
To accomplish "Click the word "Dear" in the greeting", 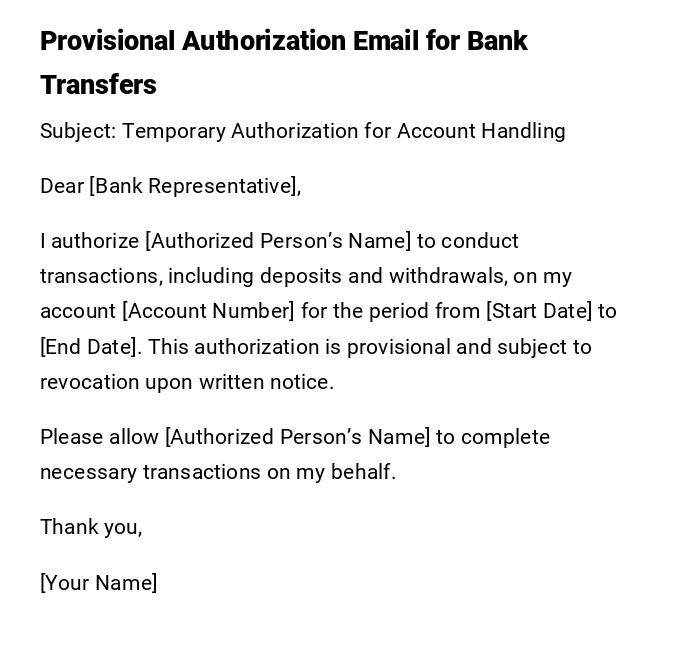I will [x=62, y=186].
